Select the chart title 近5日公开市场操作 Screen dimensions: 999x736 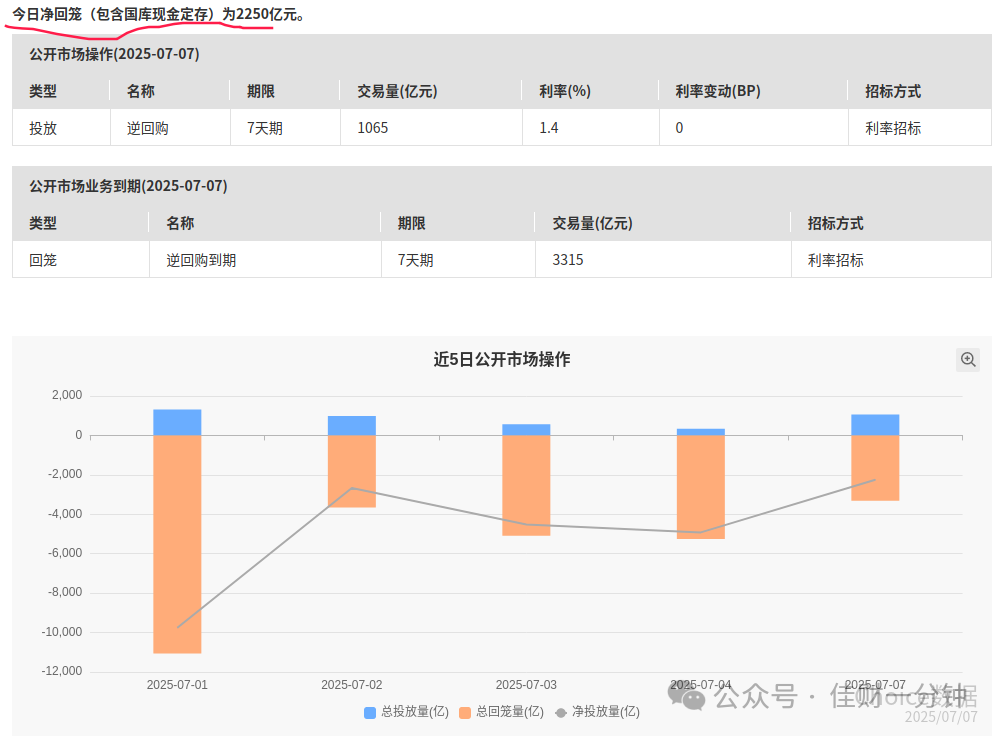click(502, 359)
